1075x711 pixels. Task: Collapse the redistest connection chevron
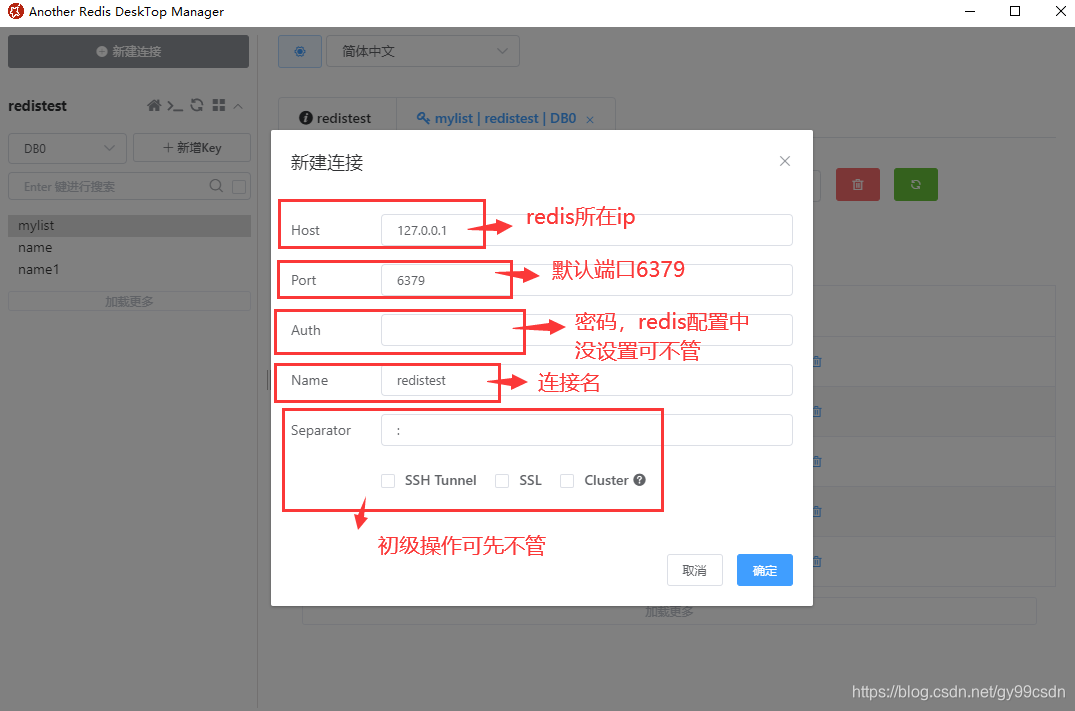click(x=239, y=106)
